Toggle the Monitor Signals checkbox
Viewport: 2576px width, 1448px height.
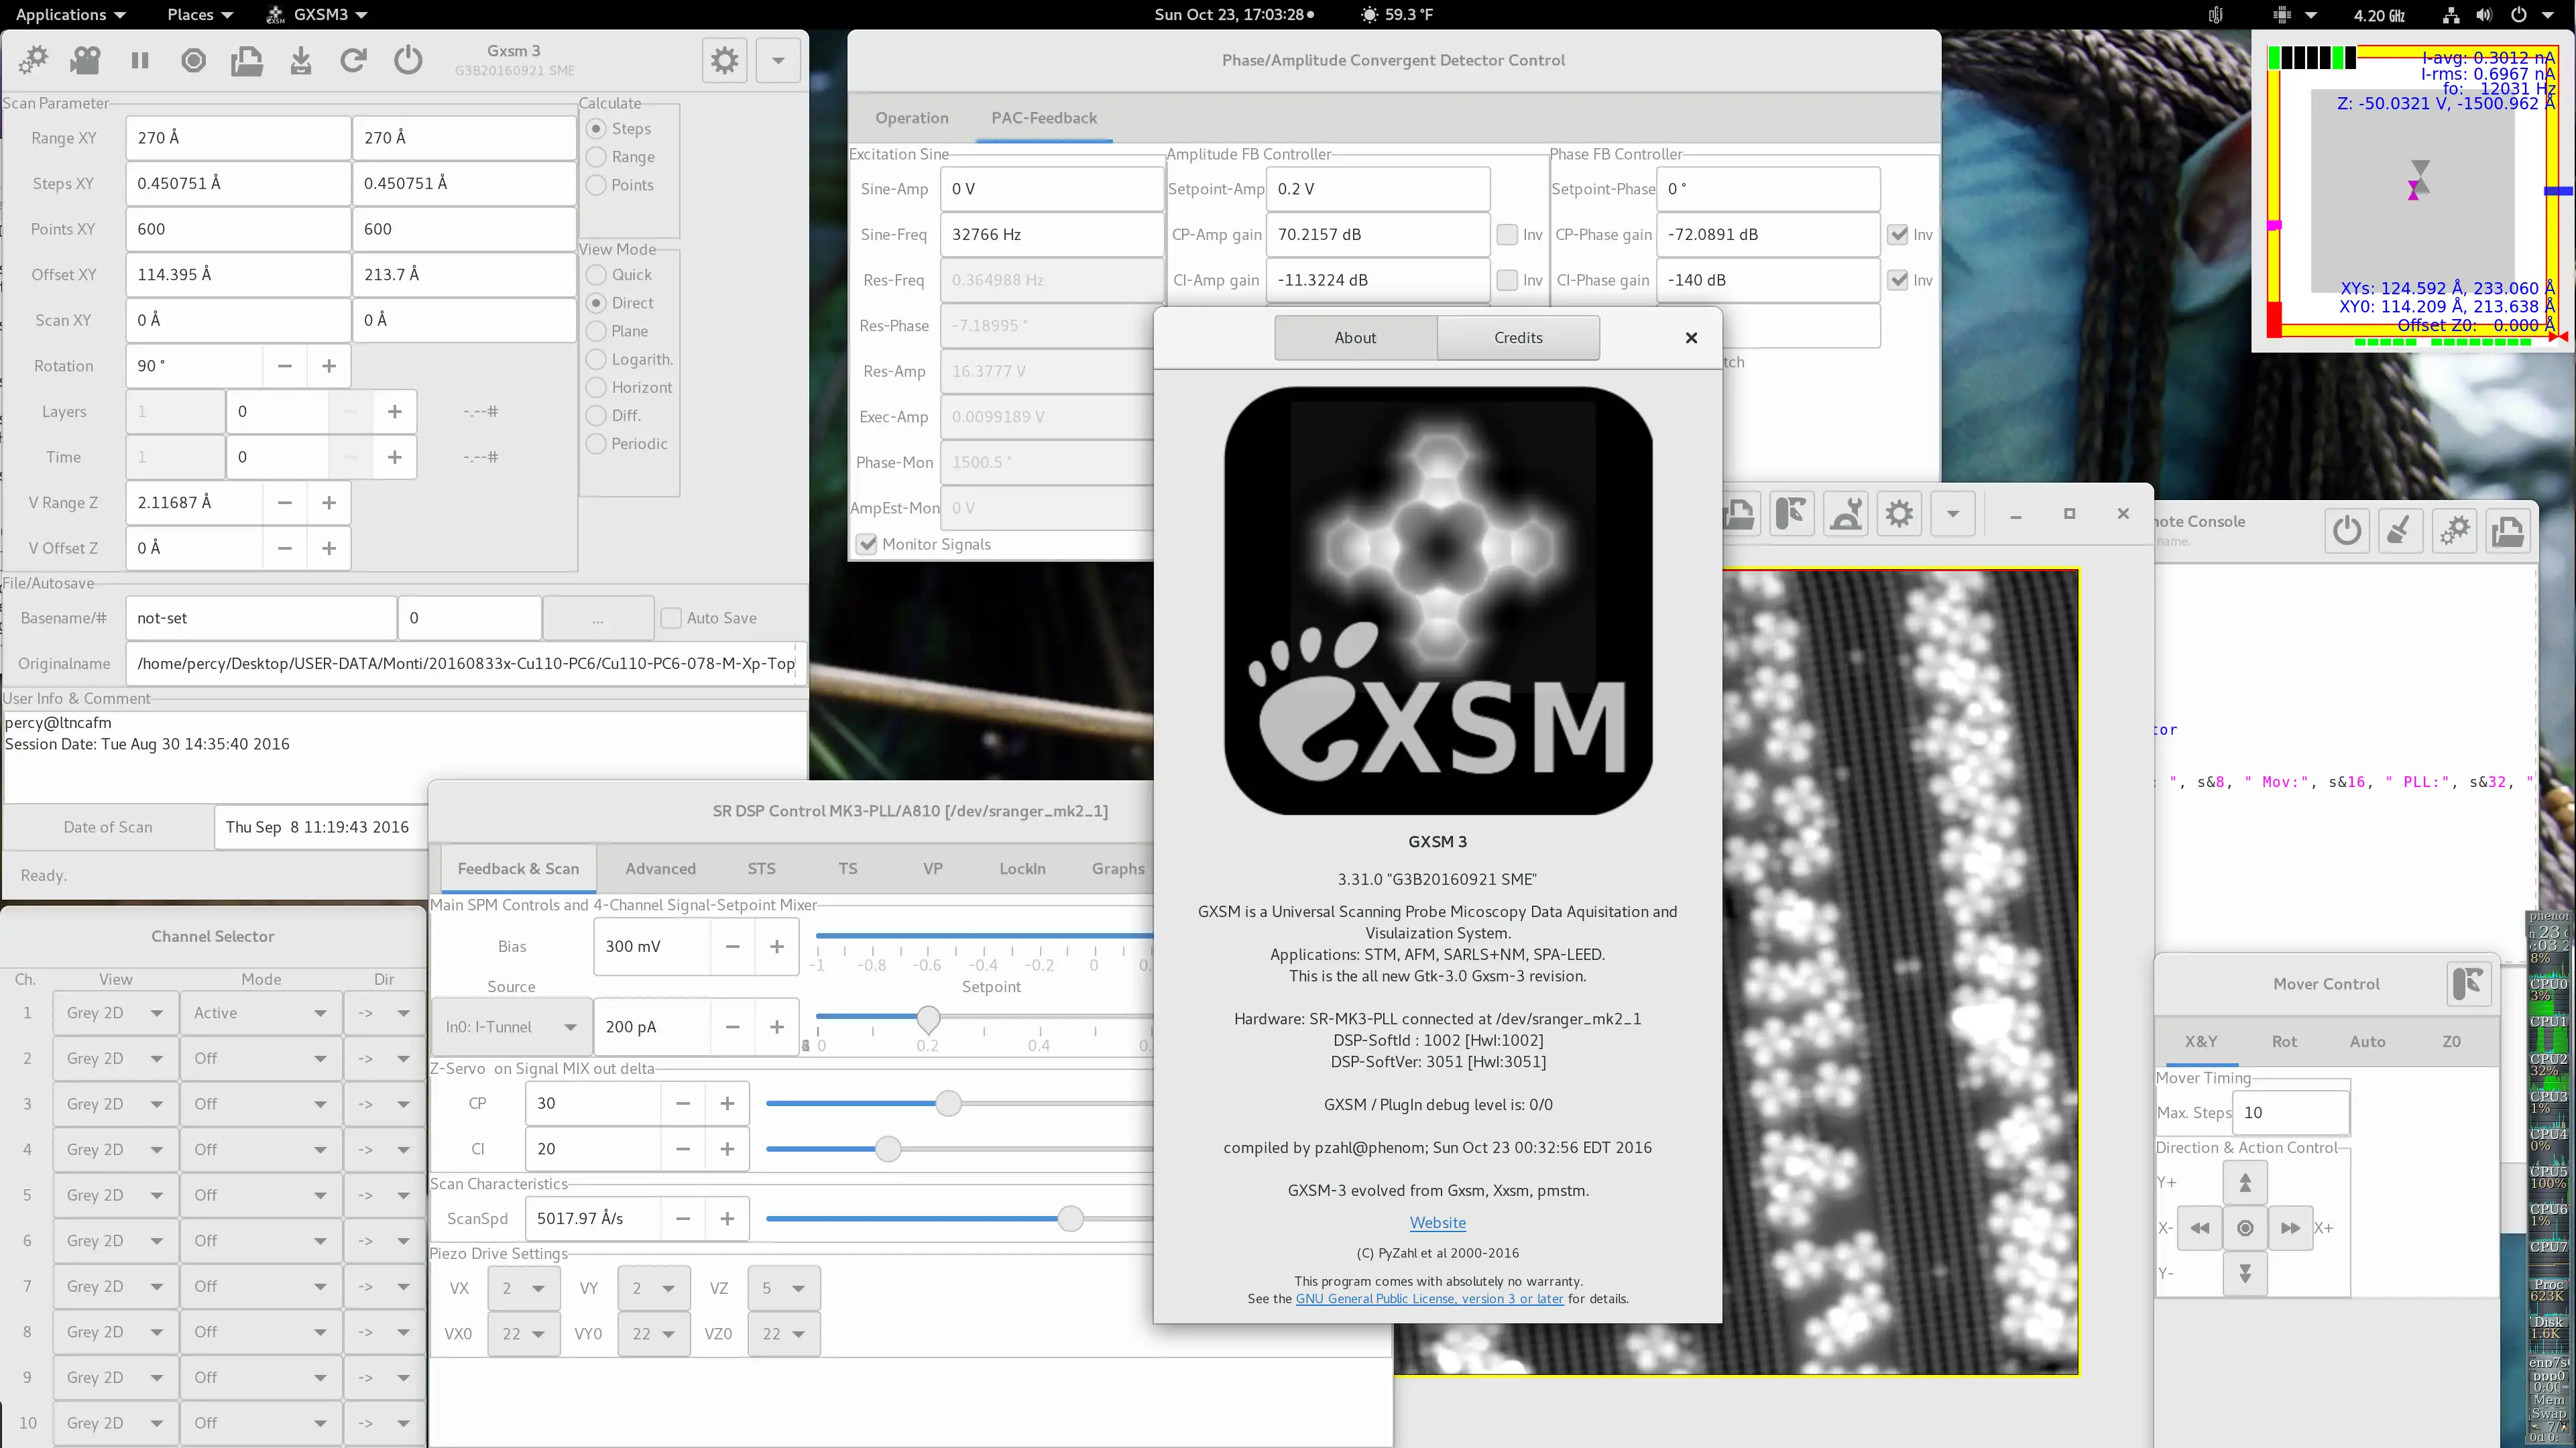865,543
